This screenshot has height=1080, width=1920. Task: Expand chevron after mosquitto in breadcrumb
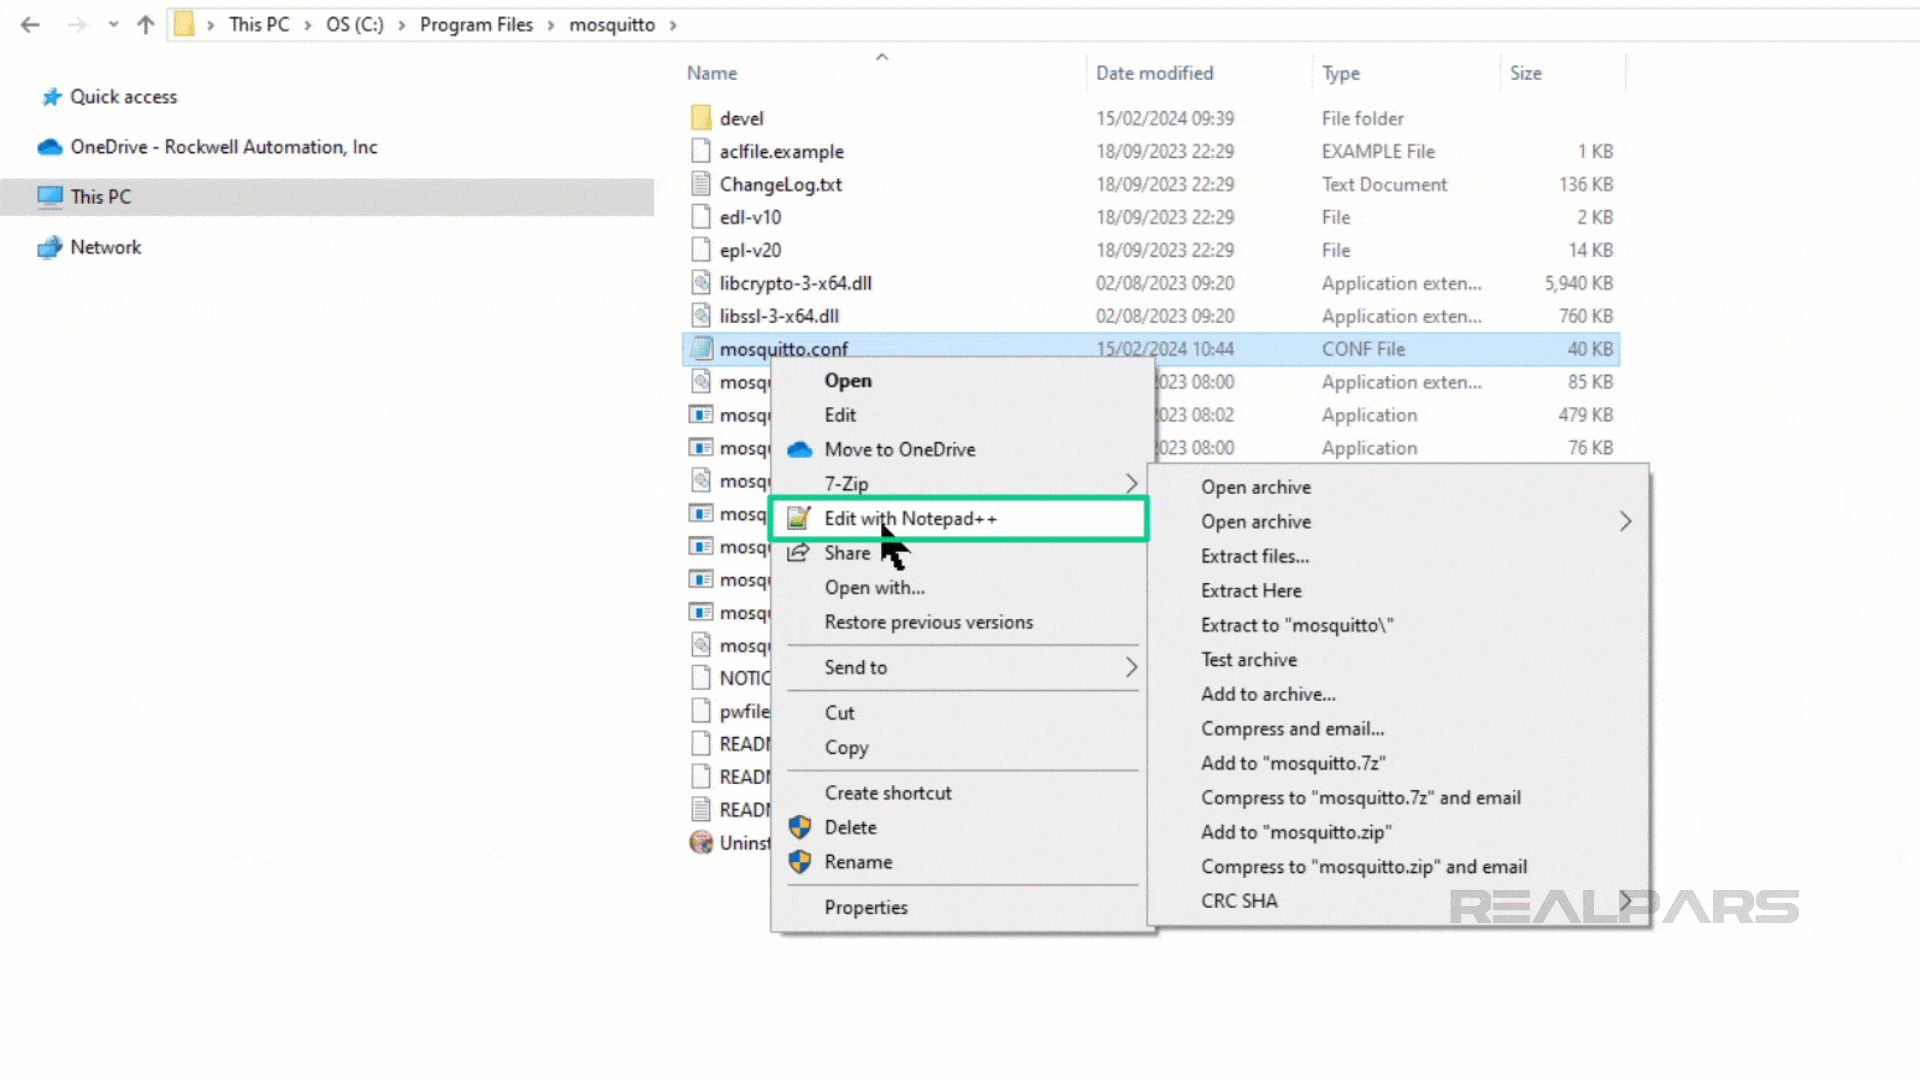pyautogui.click(x=673, y=25)
